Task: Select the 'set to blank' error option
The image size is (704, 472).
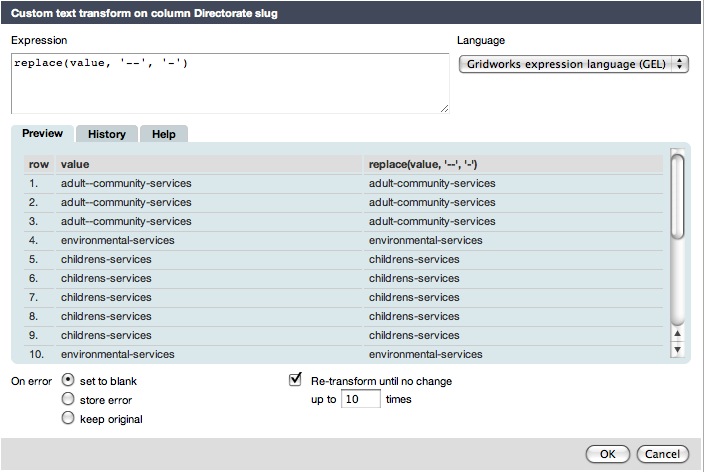Action: click(x=68, y=380)
